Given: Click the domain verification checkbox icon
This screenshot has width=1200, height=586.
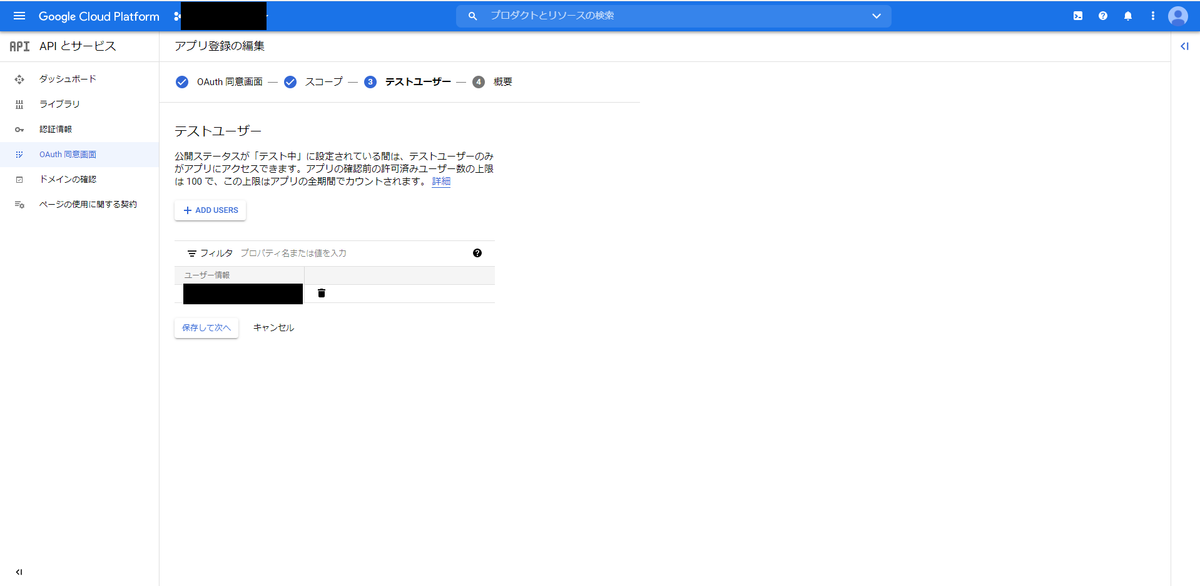Looking at the screenshot, I should click(19, 179).
